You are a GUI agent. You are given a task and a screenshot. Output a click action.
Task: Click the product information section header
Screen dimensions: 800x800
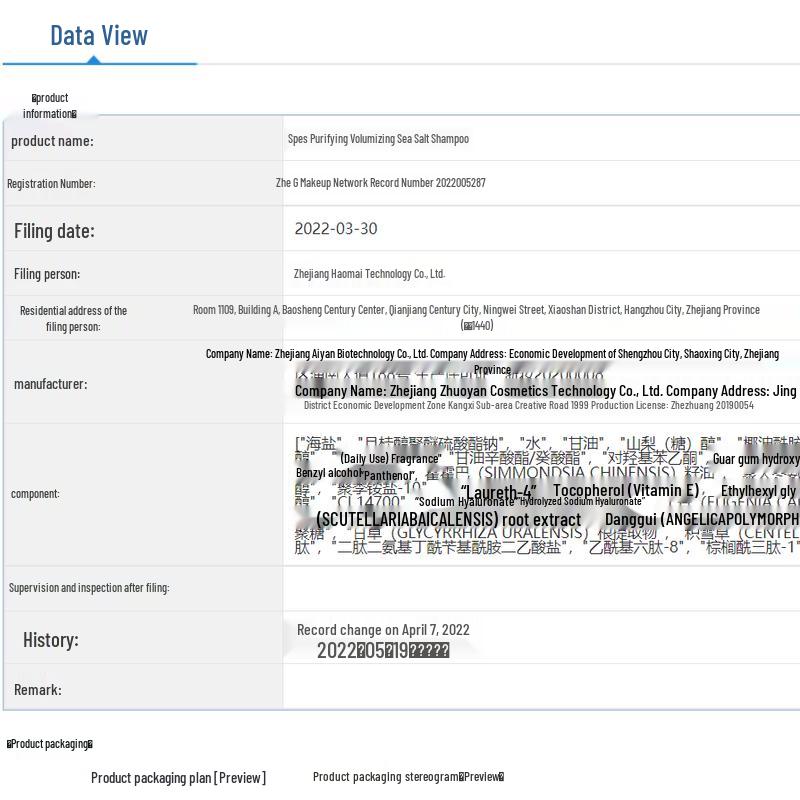coord(49,105)
